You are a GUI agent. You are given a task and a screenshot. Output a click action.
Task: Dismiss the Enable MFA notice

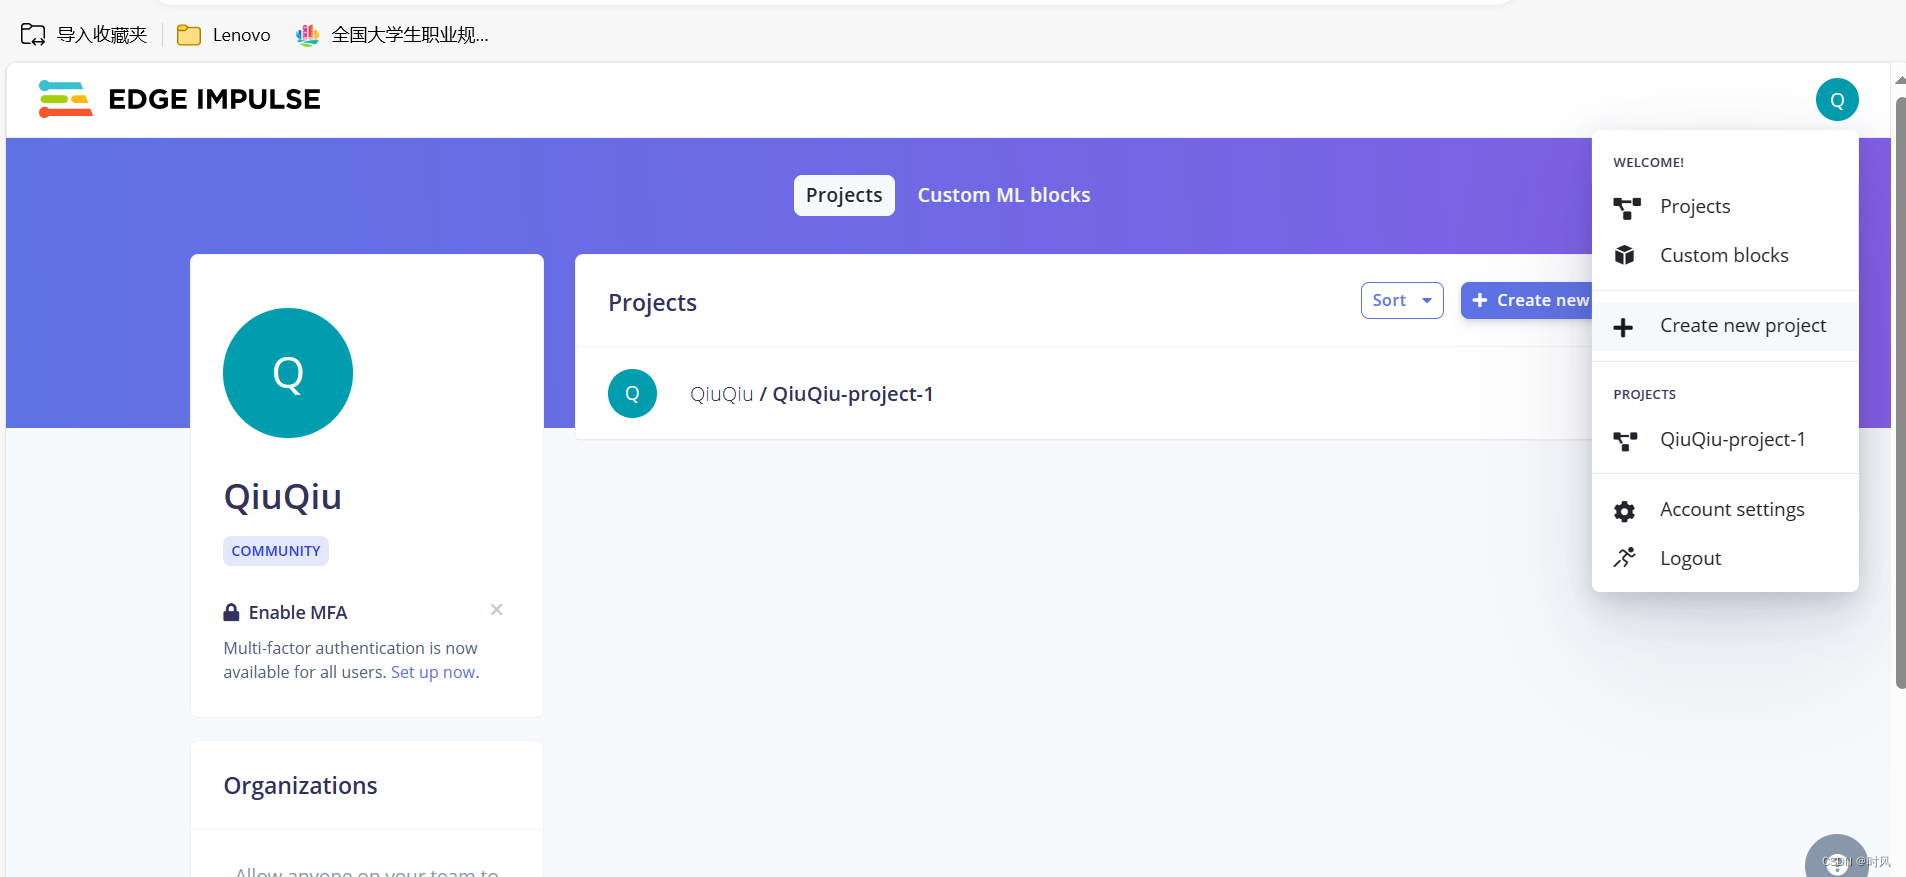coord(497,610)
